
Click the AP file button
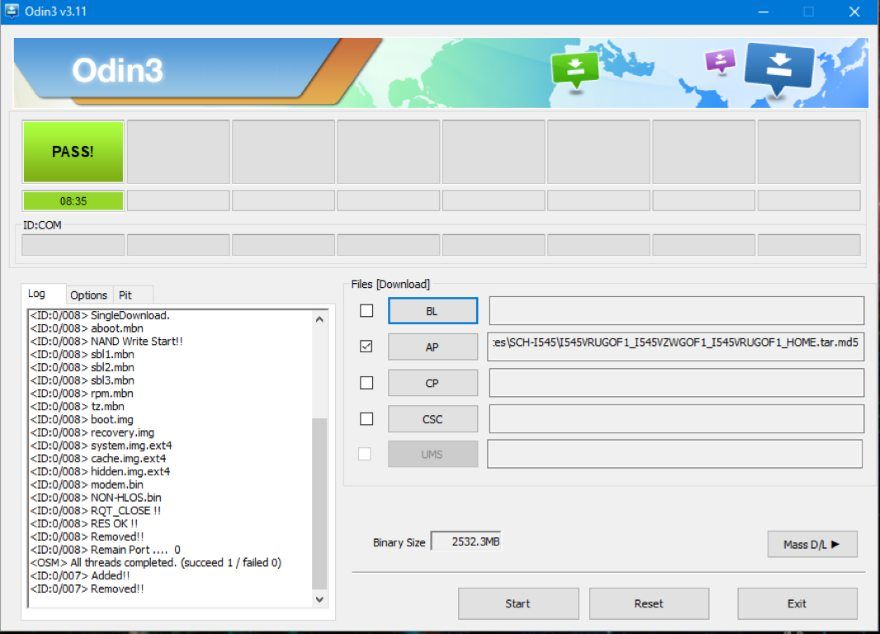(x=433, y=347)
